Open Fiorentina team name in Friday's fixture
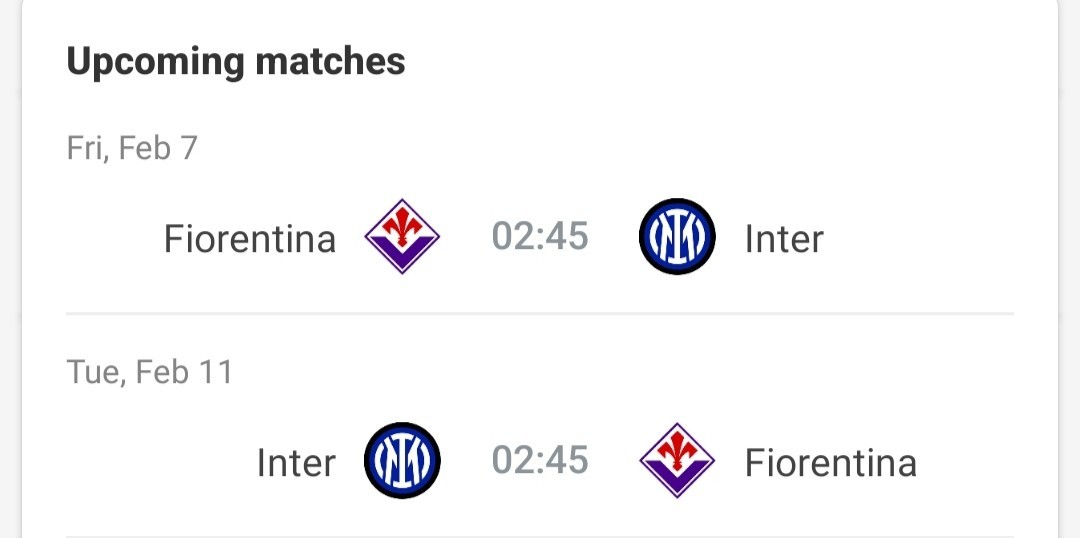The image size is (1080, 538). [x=249, y=239]
